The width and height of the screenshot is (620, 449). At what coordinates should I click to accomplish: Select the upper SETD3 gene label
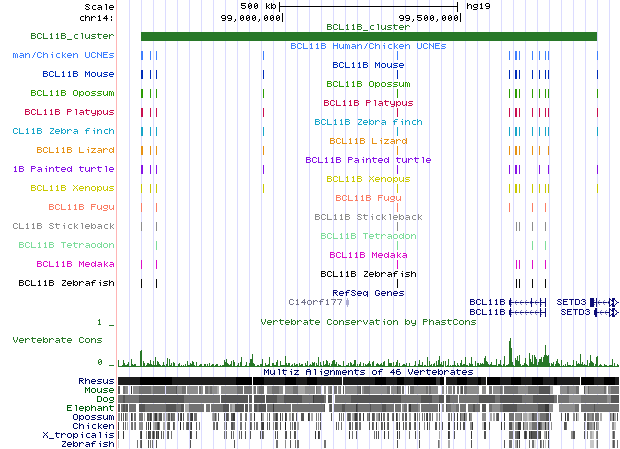(x=573, y=301)
